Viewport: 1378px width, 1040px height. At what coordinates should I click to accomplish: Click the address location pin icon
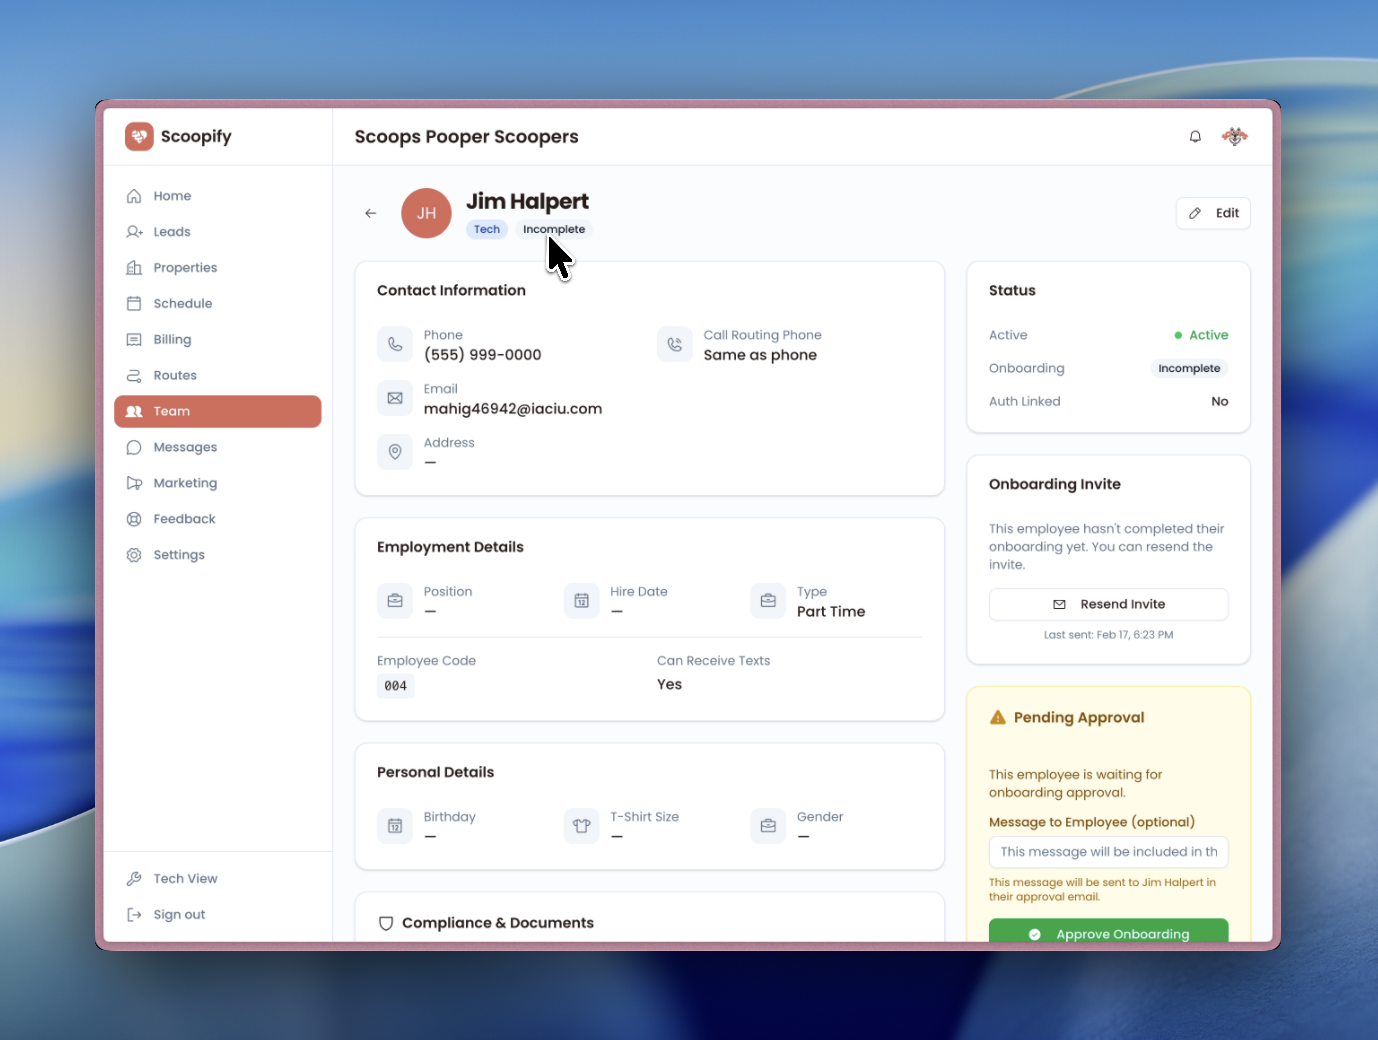tap(395, 451)
